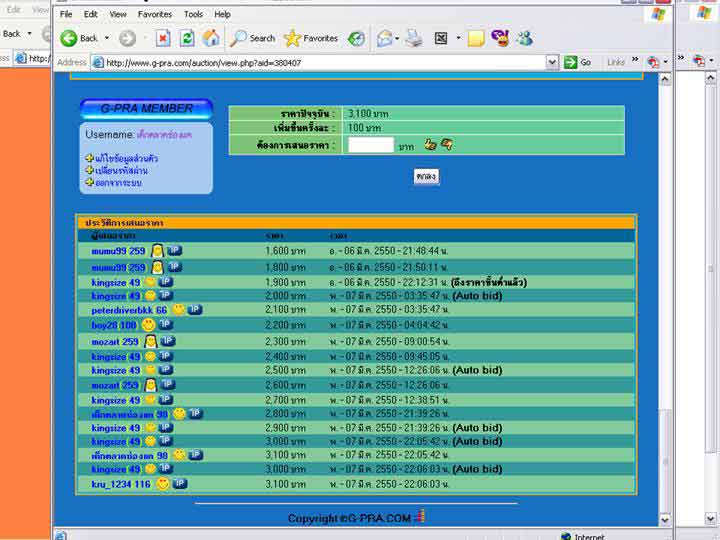Click the IP badge beside kru_1234
This screenshot has width=720, height=540.
click(180, 484)
